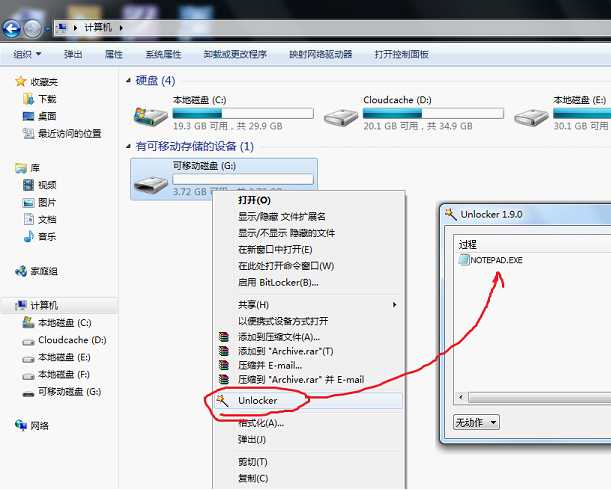Image resolution: width=611 pixels, height=490 pixels.
Task: Open the 图片 library in sidebar
Action: [39, 203]
